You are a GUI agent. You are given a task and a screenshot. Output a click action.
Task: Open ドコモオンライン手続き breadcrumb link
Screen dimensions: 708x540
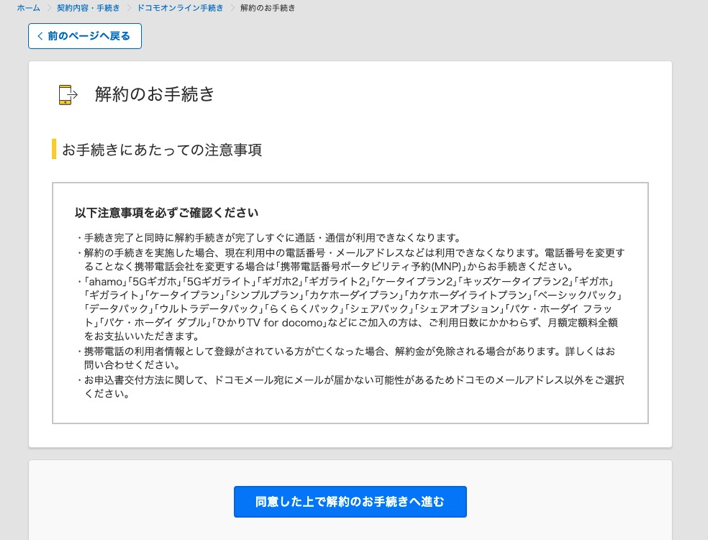click(180, 8)
